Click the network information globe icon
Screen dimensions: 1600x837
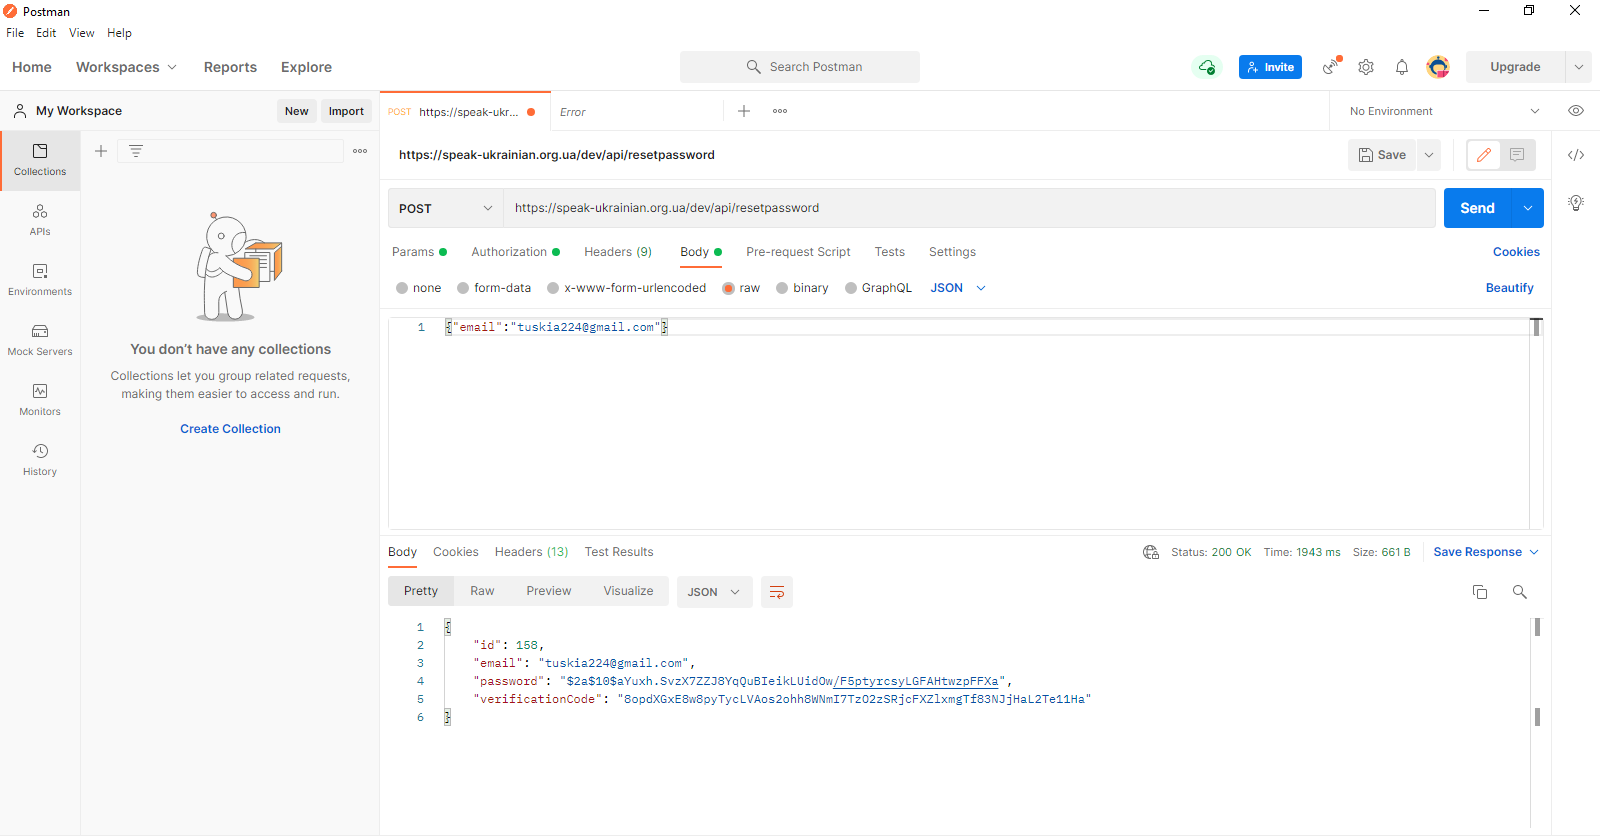(x=1151, y=552)
